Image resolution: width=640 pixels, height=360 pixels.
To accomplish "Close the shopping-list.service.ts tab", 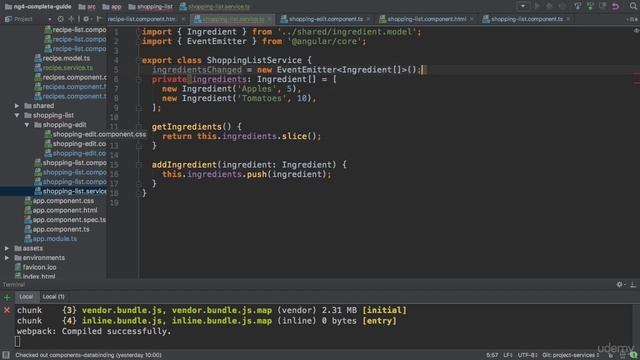I will point(270,19).
